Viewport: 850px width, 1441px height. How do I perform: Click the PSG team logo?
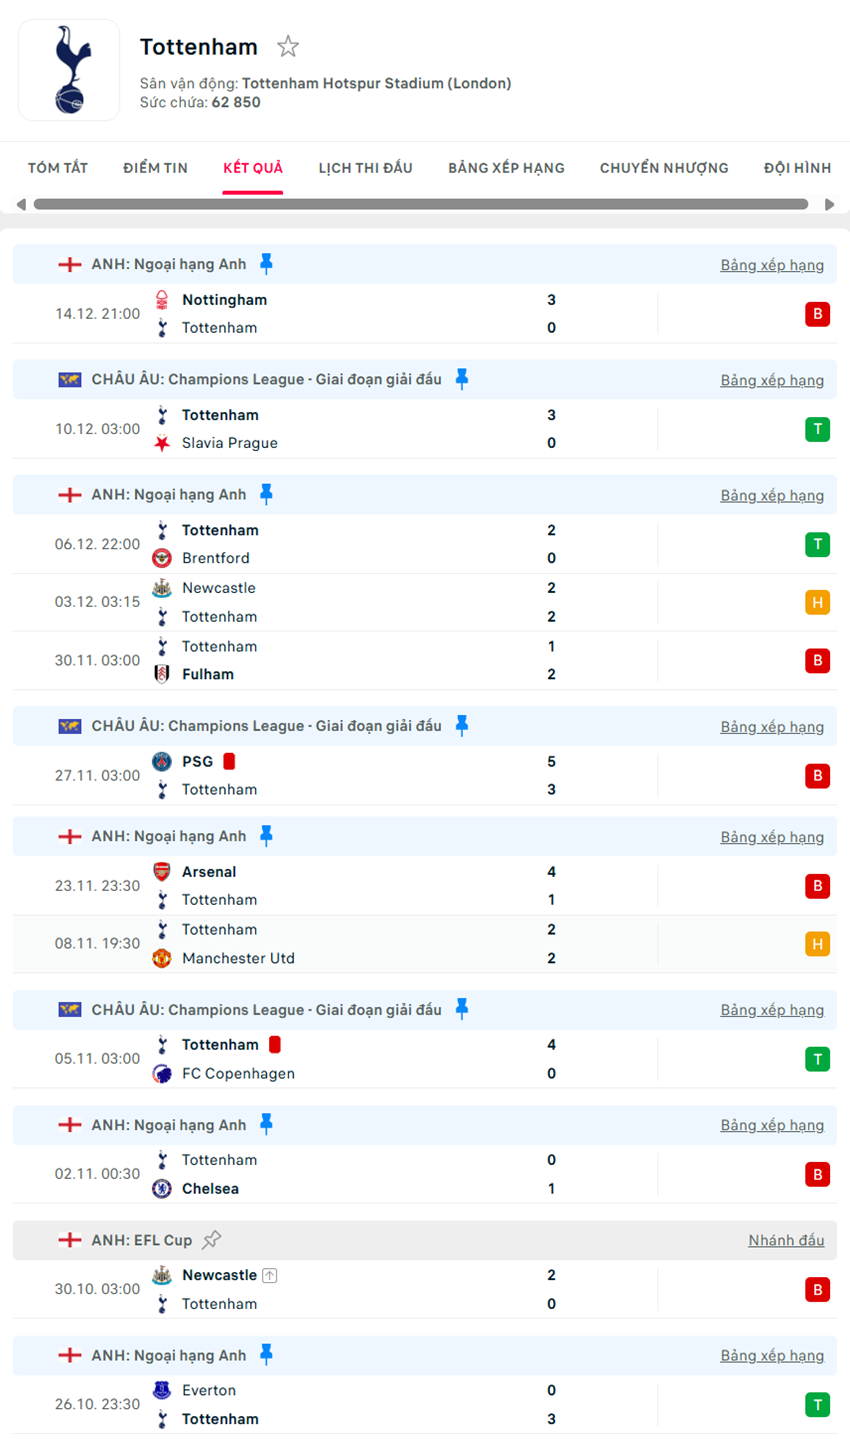[162, 762]
